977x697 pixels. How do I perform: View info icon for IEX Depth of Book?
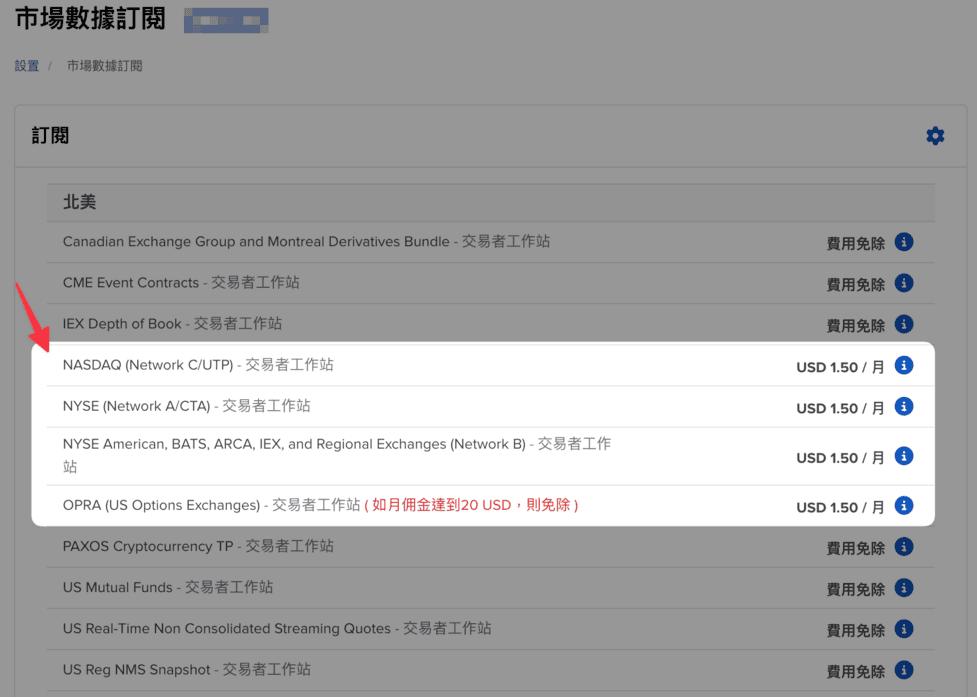(903, 324)
